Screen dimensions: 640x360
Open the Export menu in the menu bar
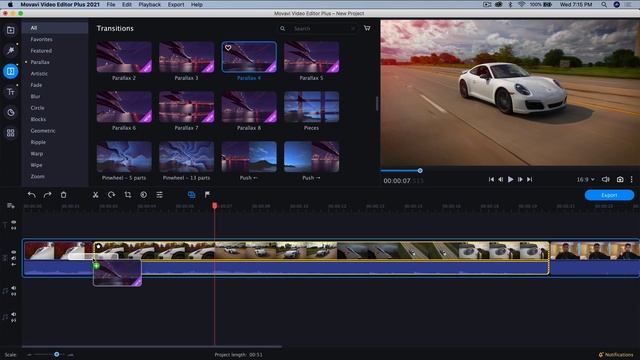pos(176,4)
